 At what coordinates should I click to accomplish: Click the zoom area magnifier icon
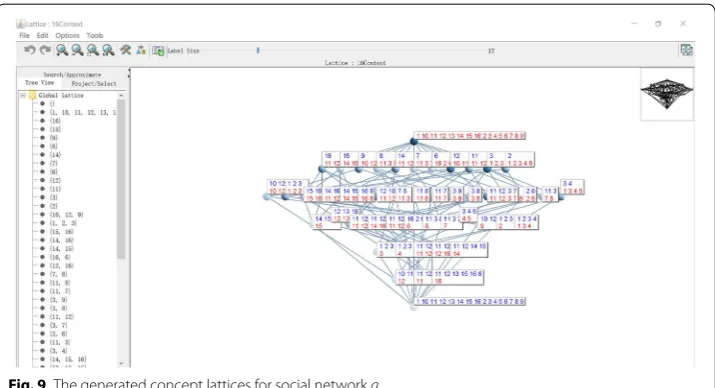pos(93,50)
